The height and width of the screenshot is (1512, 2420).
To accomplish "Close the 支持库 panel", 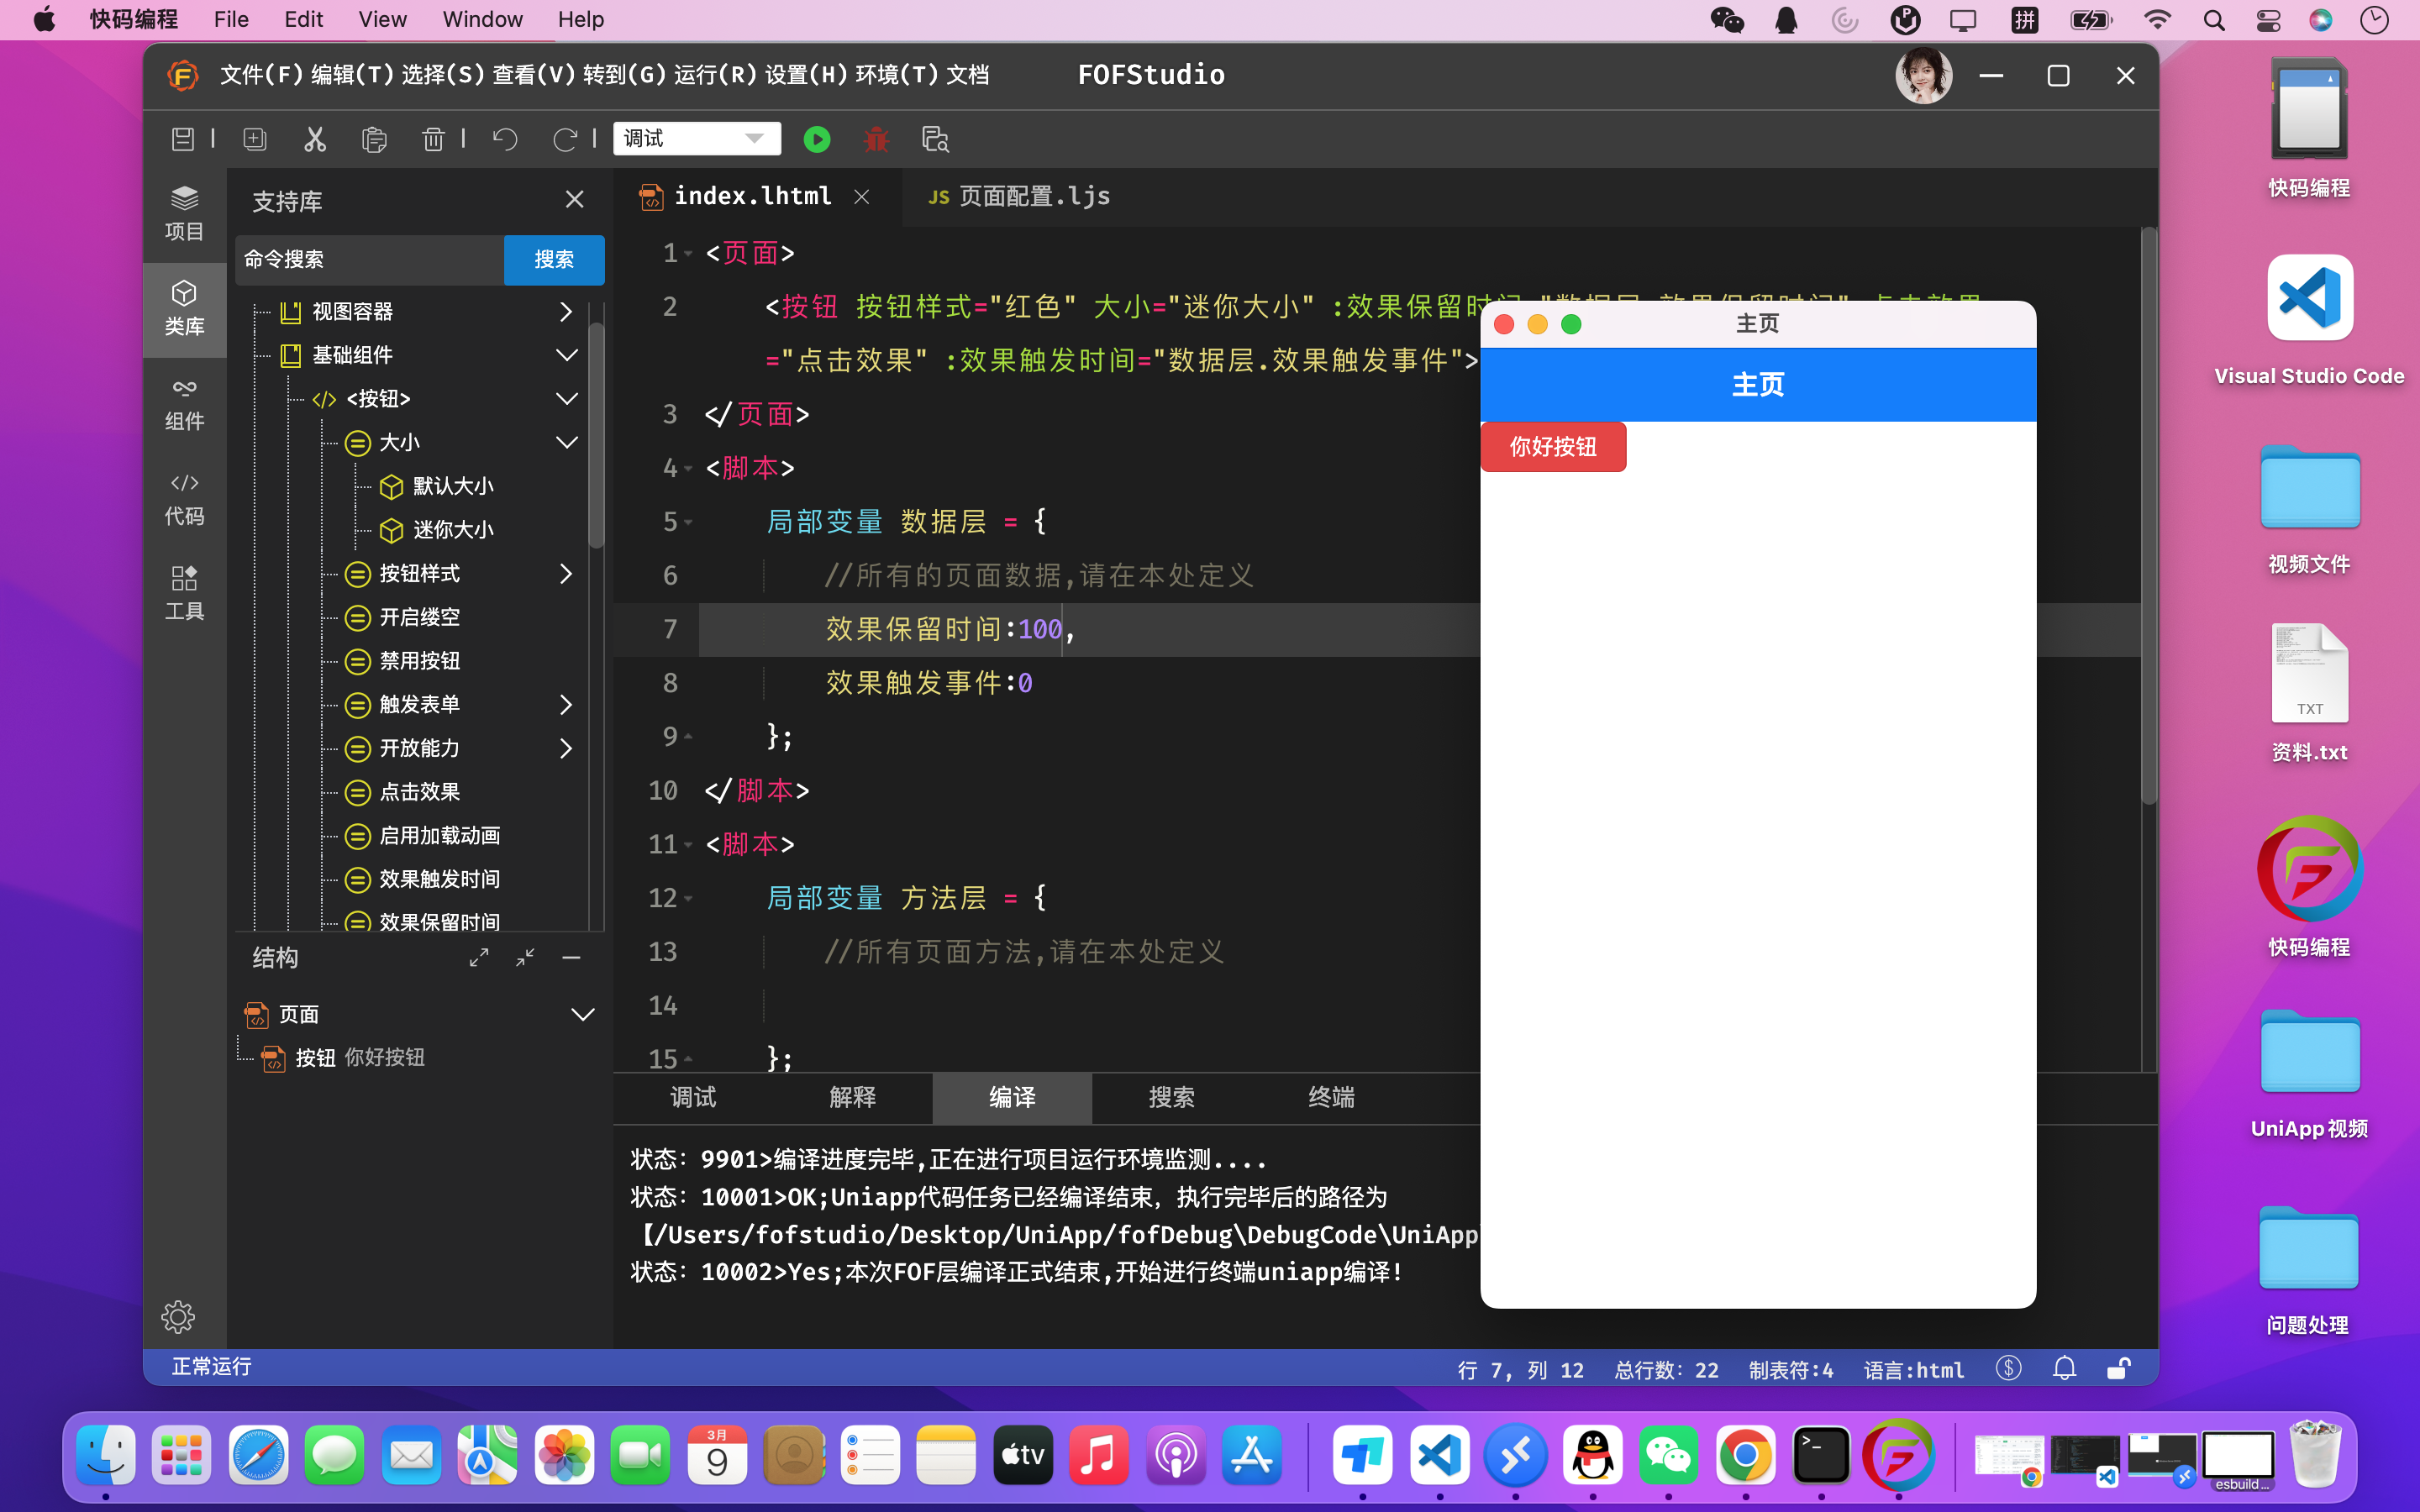I will [574, 199].
